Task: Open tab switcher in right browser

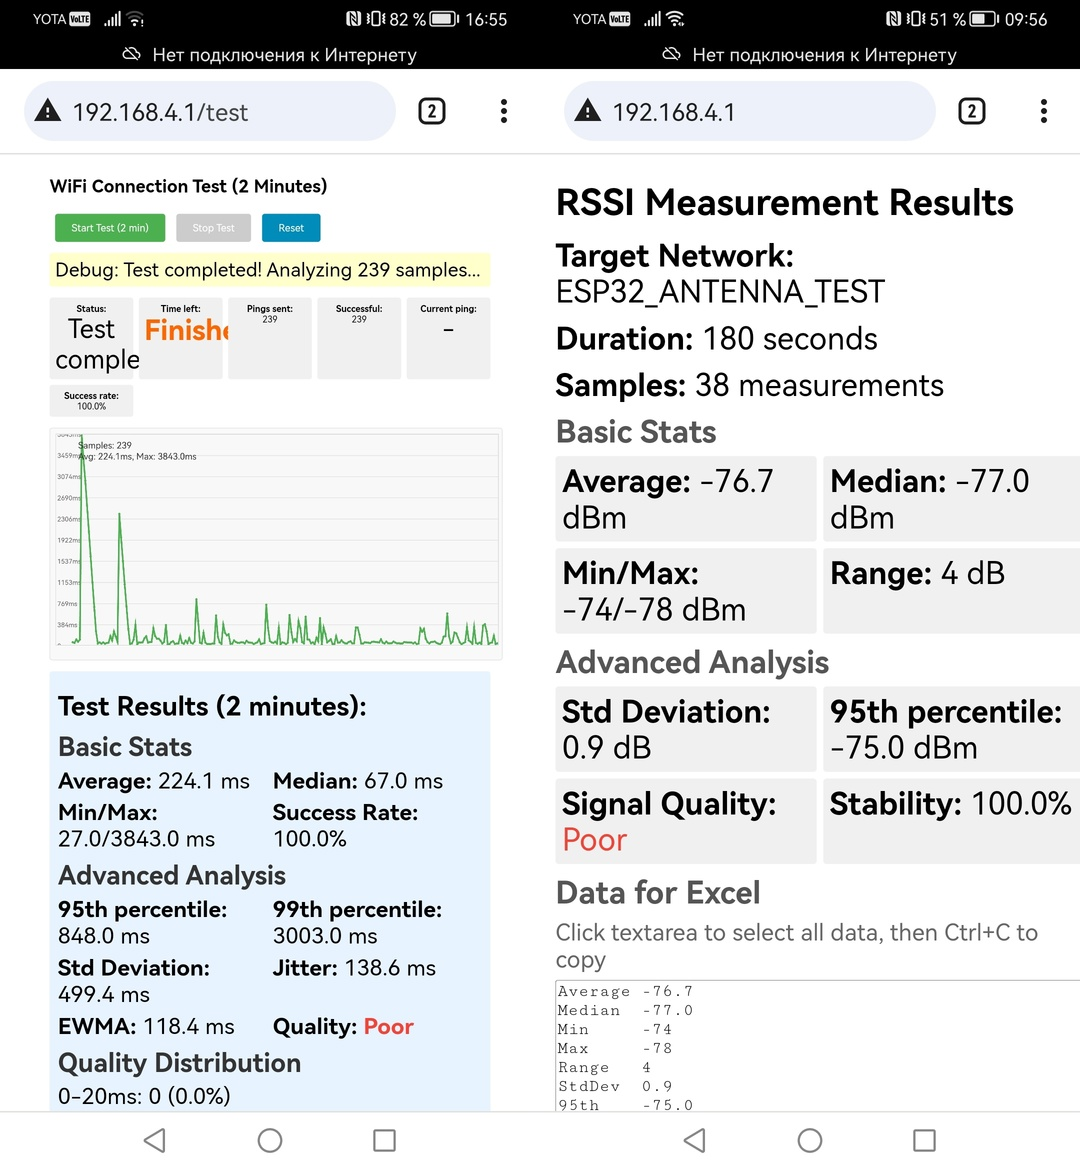Action: click(971, 111)
